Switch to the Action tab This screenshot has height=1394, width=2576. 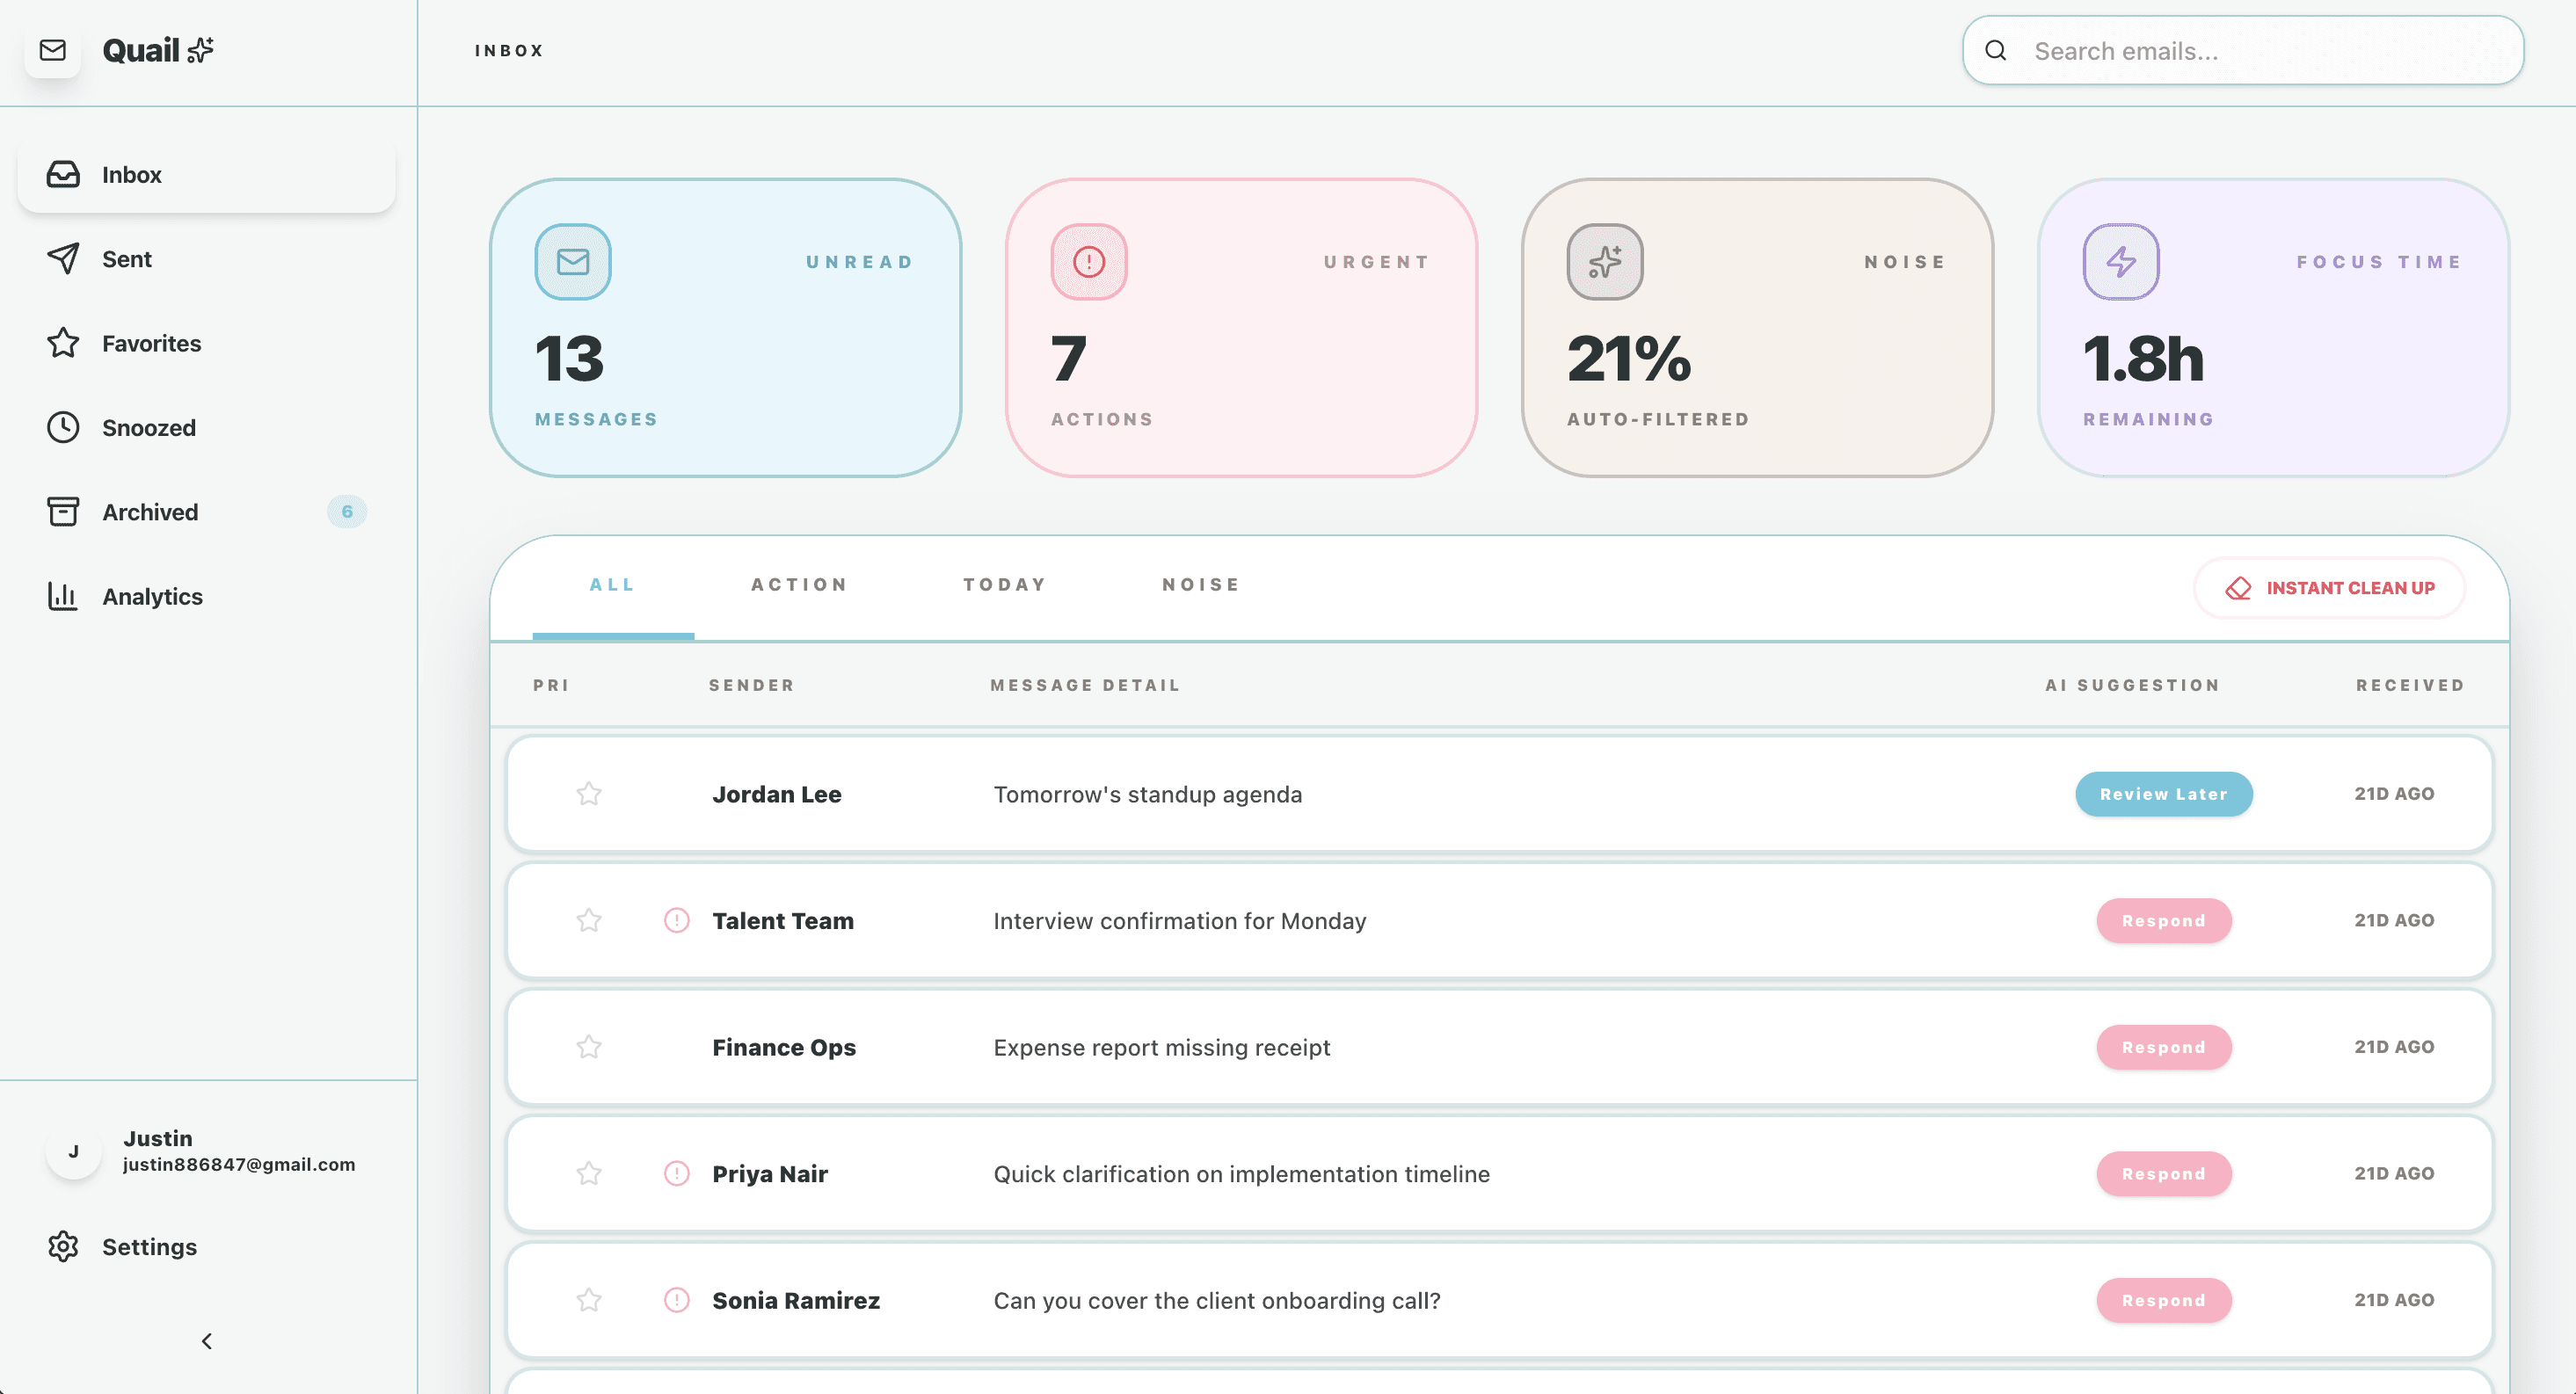pos(799,584)
